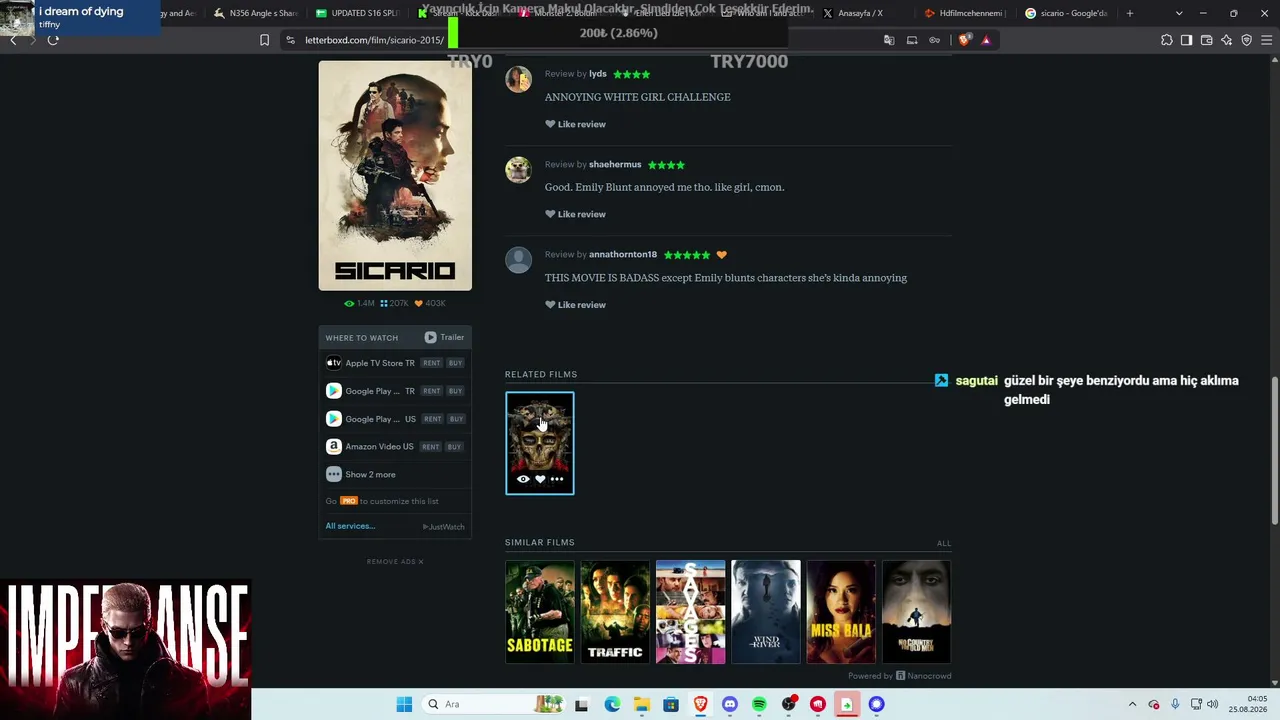Image resolution: width=1280 pixels, height=720 pixels.
Task: Like the review by lyds
Action: click(575, 124)
